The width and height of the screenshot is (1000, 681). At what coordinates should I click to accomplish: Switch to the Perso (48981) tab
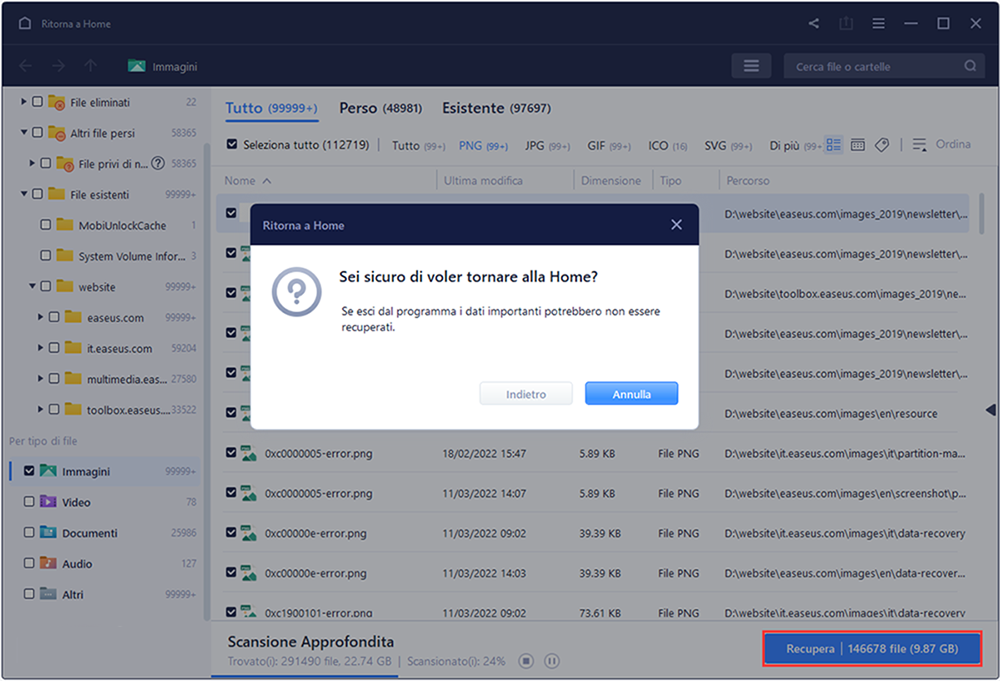[x=381, y=108]
